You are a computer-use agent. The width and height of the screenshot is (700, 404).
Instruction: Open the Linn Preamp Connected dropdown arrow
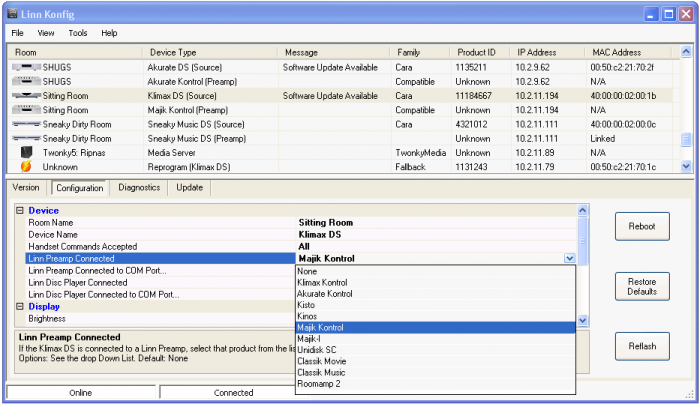(x=569, y=258)
